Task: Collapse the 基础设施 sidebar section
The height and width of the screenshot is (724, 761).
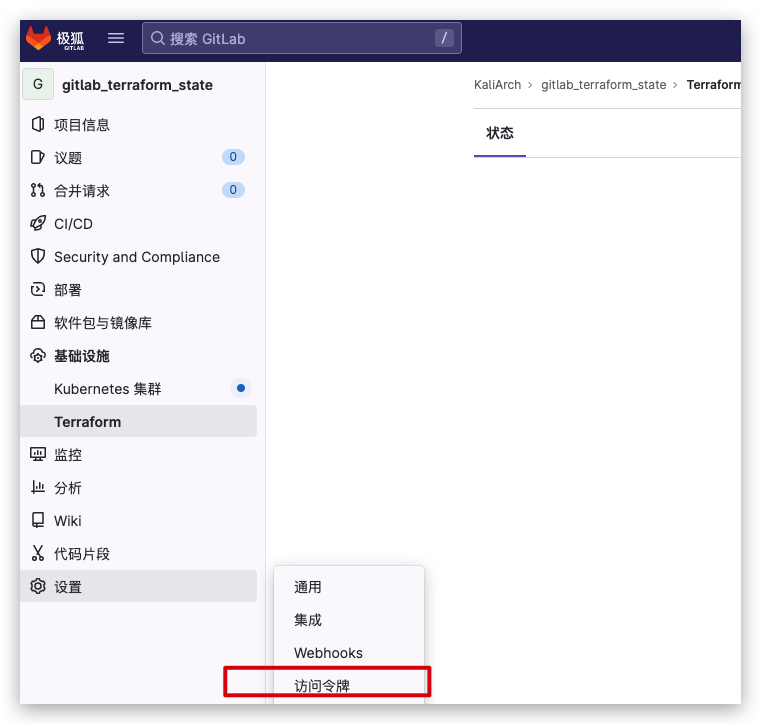Action: click(82, 356)
